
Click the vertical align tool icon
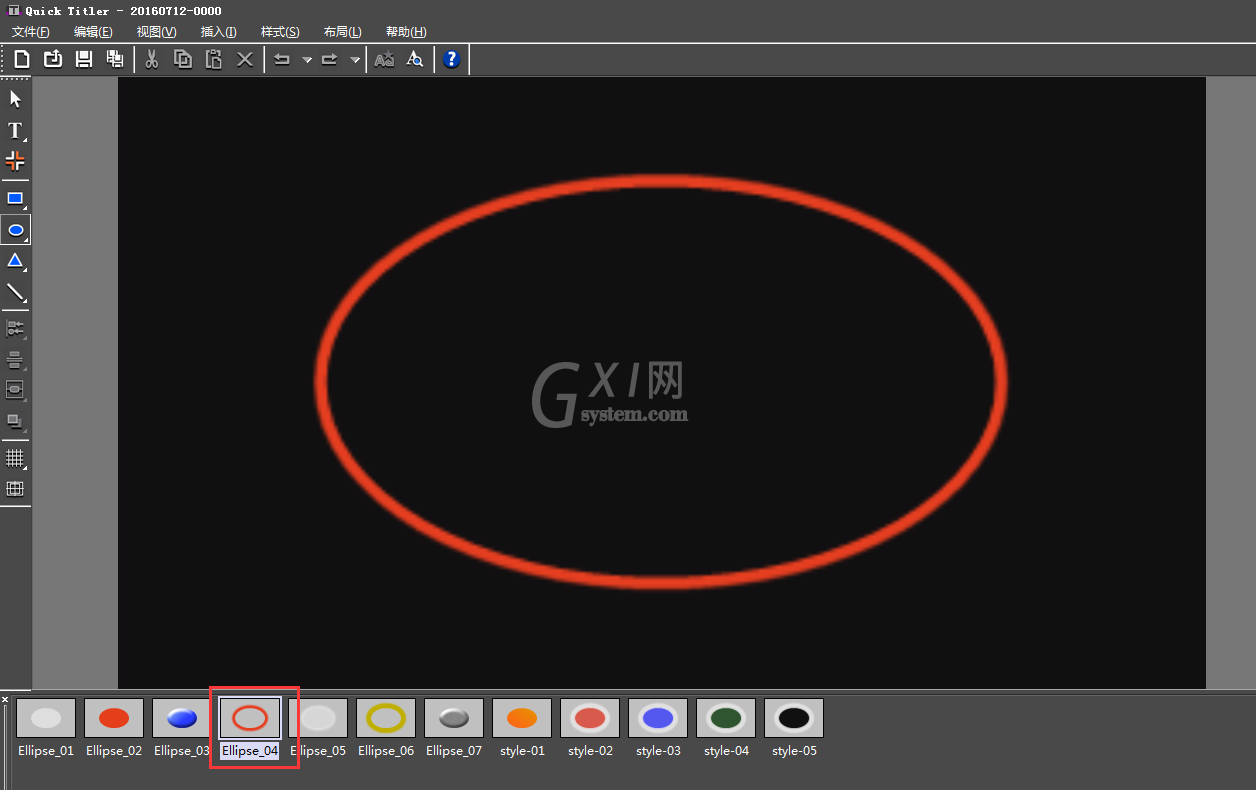[15, 360]
